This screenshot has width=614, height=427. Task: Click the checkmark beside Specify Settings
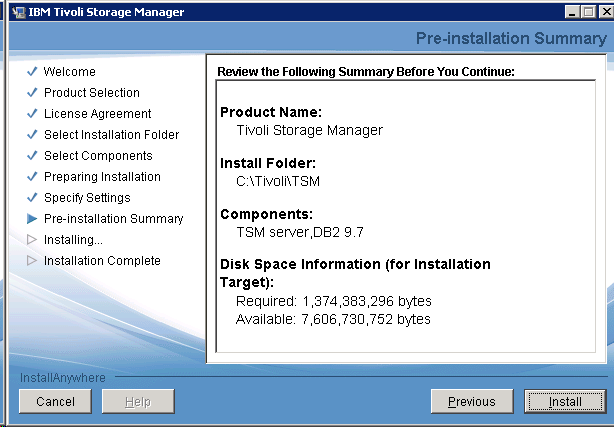tap(32, 198)
